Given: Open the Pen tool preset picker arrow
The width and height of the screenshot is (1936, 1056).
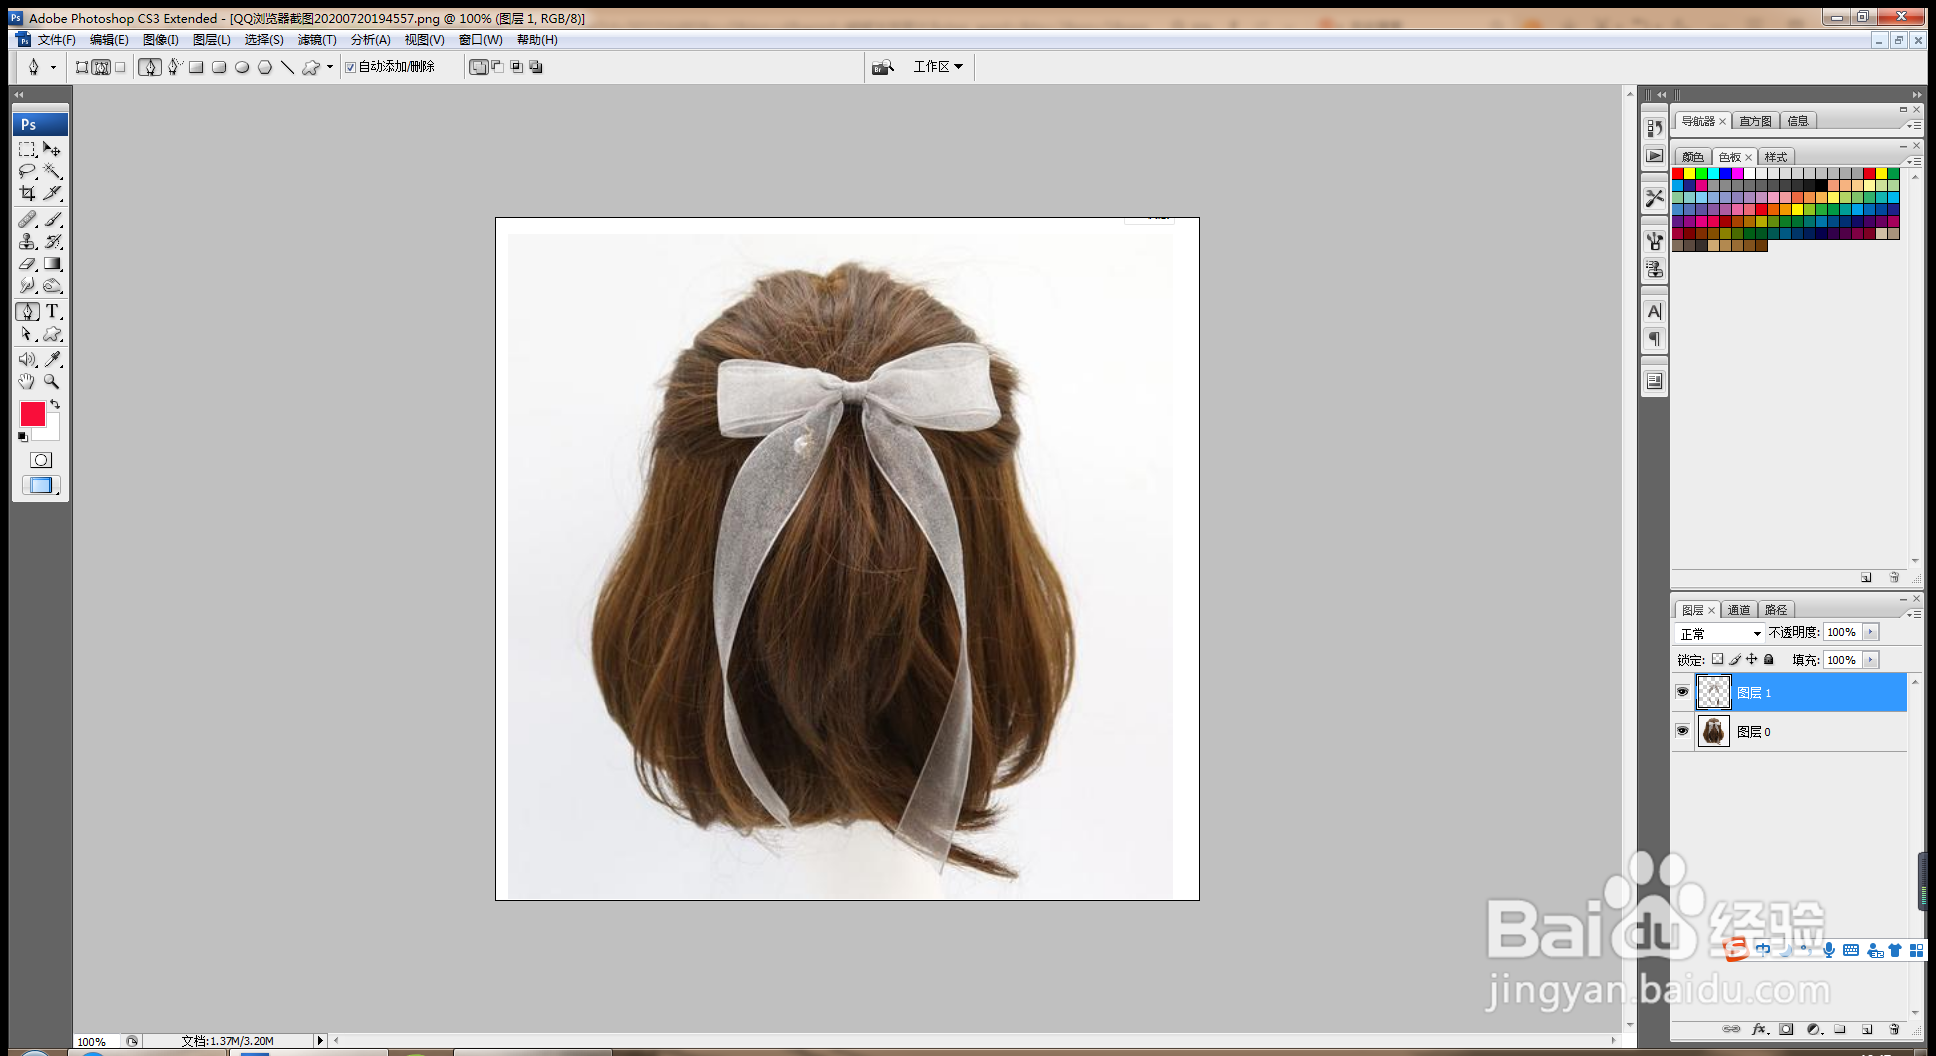Looking at the screenshot, I should (53, 67).
